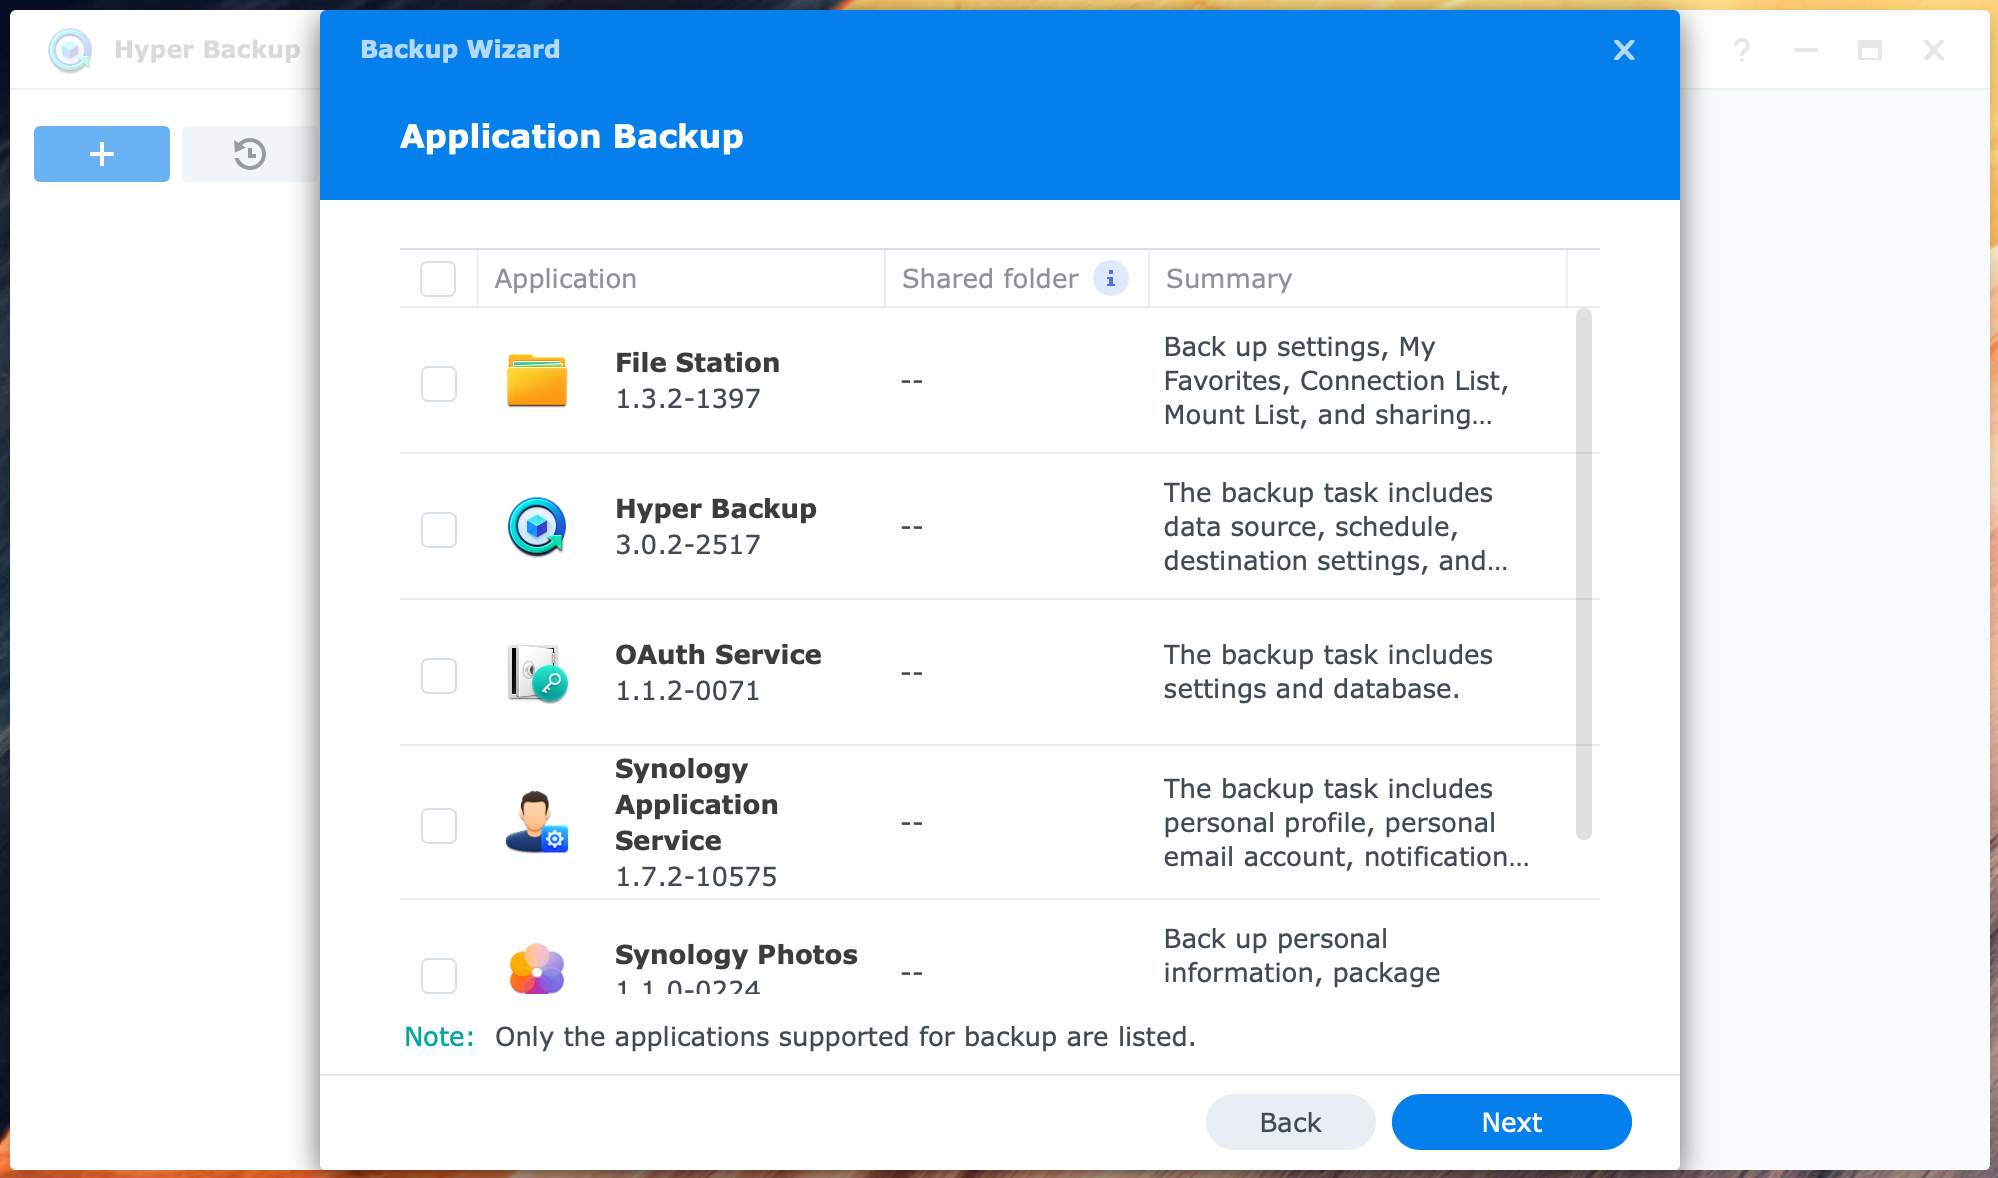Click the Hyper Backup app icon in list
1998x1178 pixels.
tap(537, 527)
